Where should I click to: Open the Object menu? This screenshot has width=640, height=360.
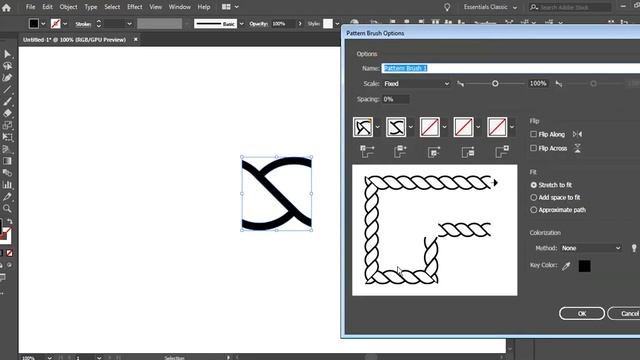coord(68,7)
